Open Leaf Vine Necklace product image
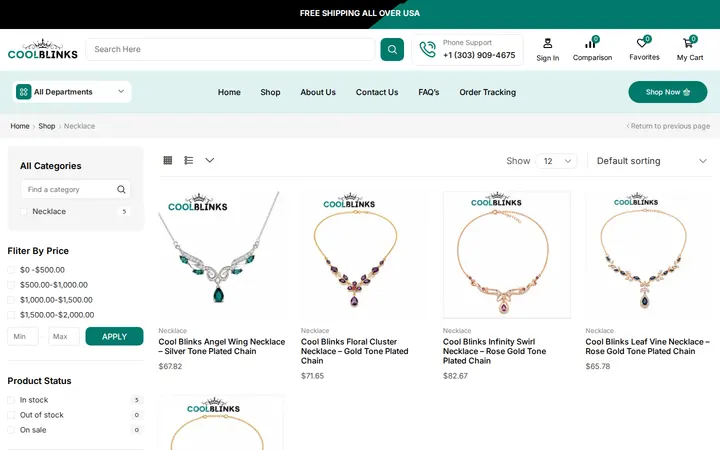 648,255
